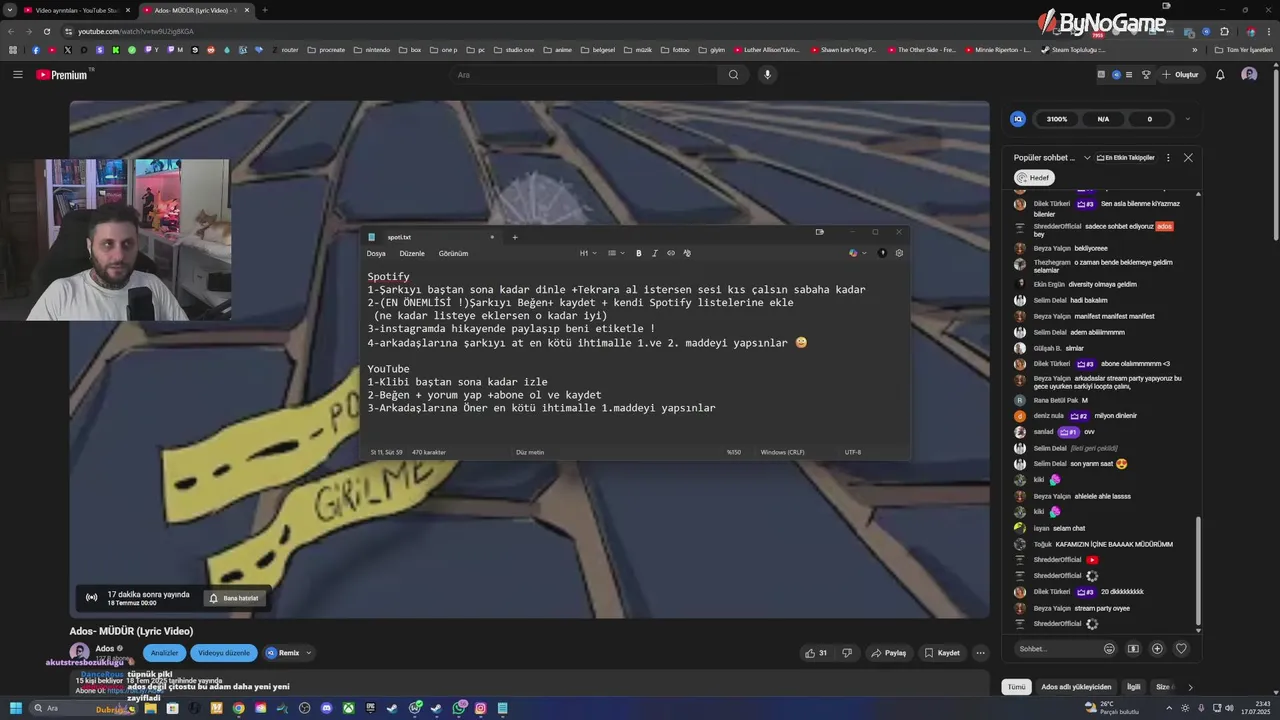Expand the 'Popüler sohbet' chat mode dropdown

1087,158
